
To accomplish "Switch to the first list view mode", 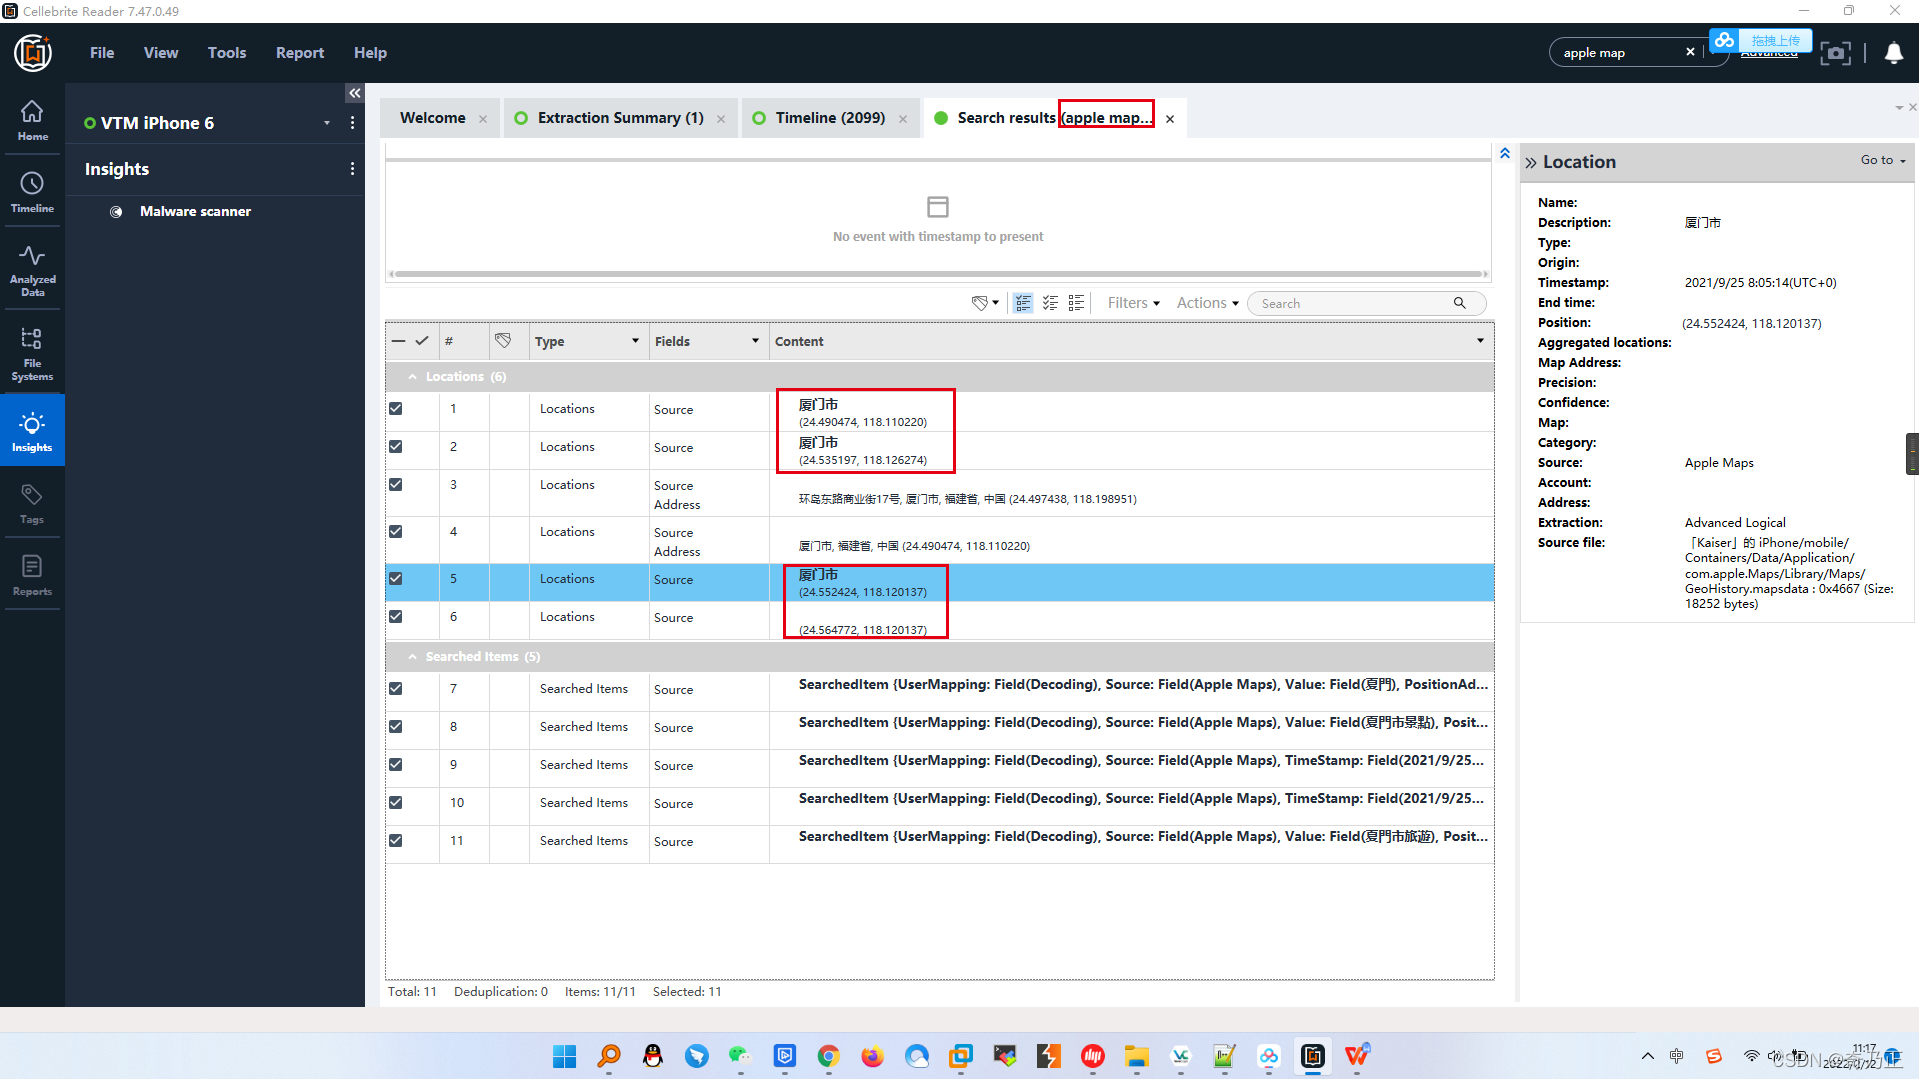I will tap(1023, 303).
